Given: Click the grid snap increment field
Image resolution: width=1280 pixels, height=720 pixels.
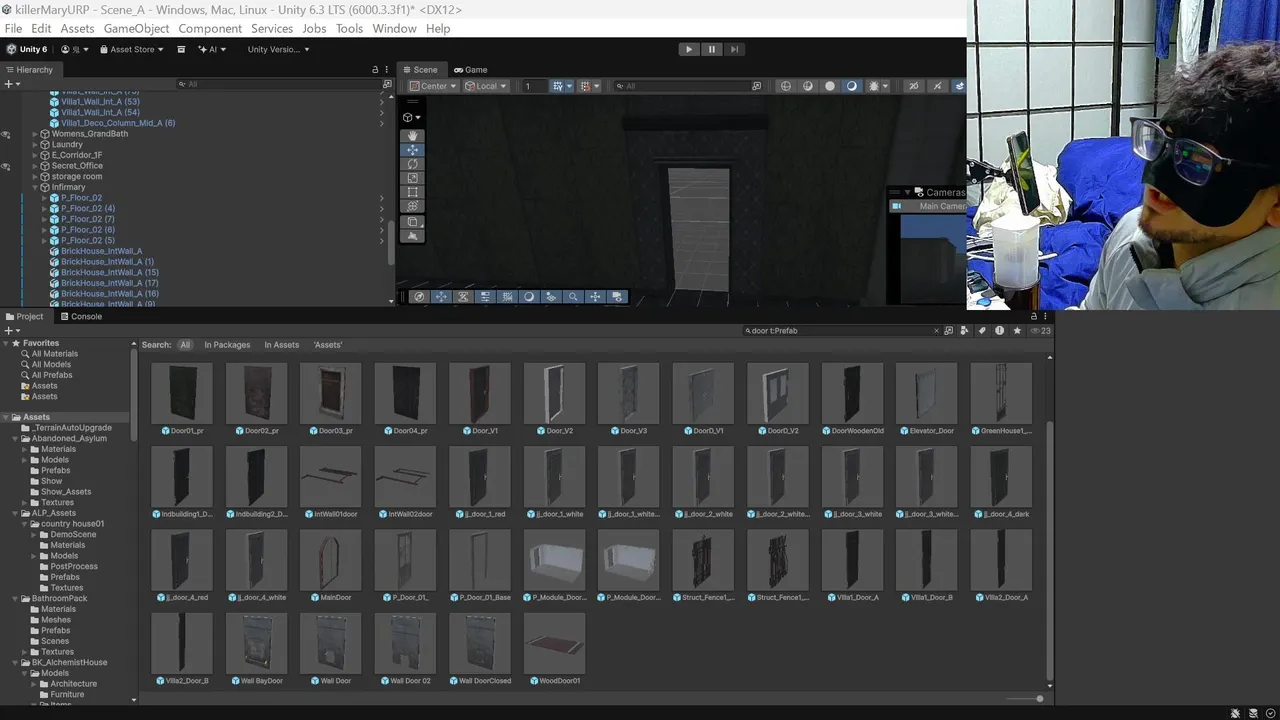Looking at the screenshot, I should 533,86.
